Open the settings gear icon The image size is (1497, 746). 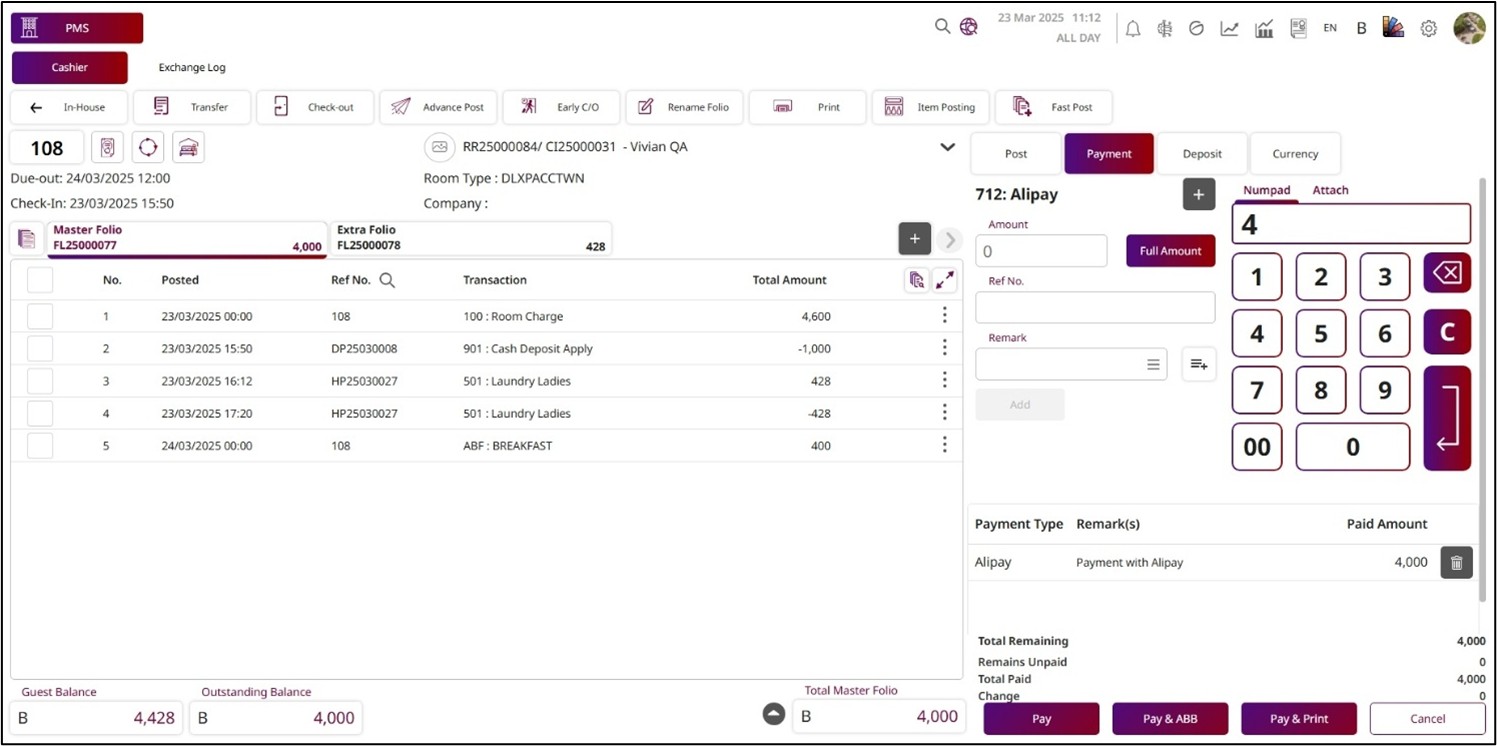(1429, 29)
